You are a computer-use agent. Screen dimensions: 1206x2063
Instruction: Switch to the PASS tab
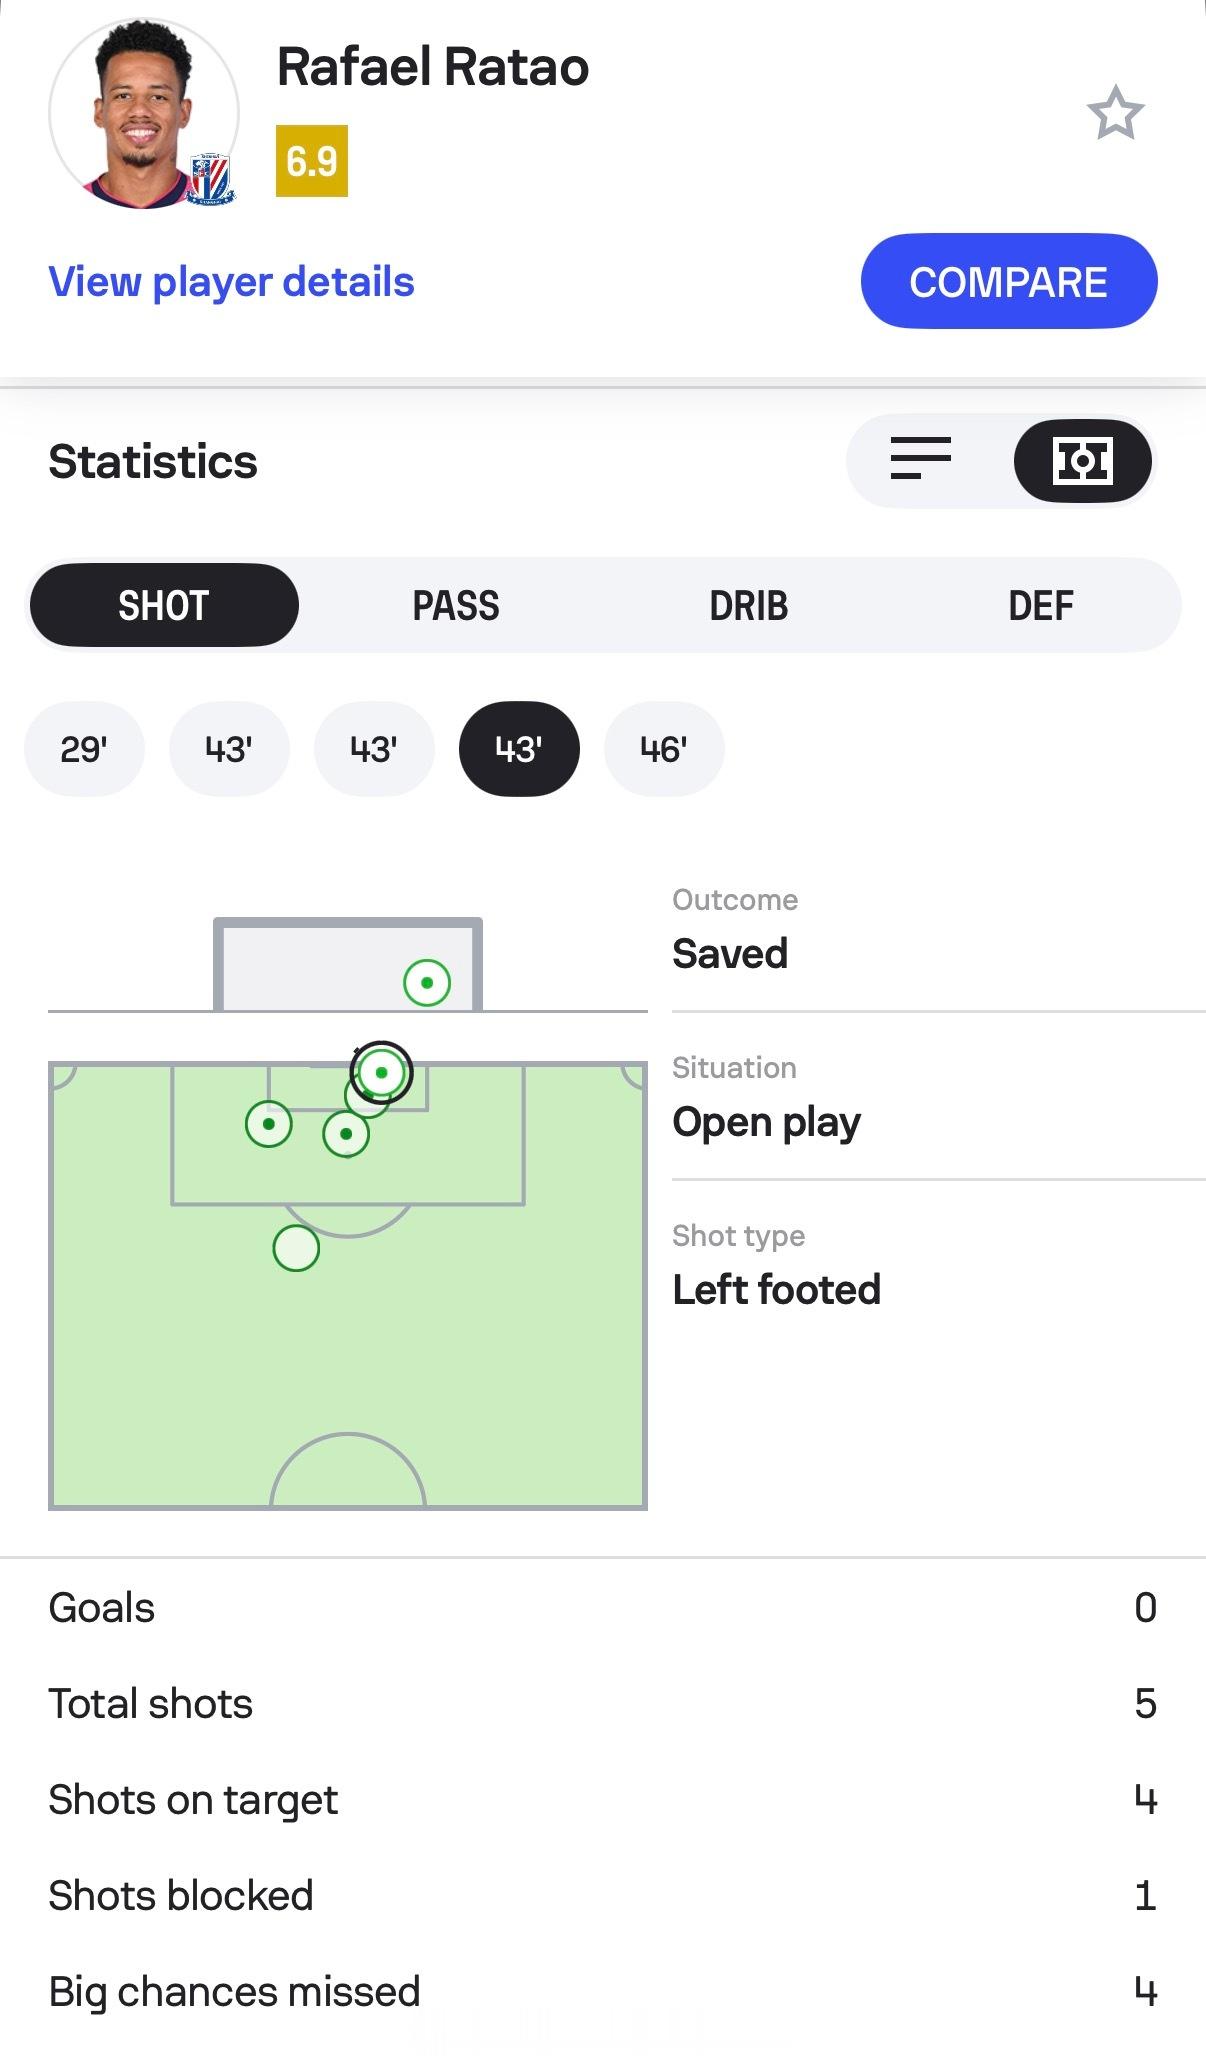pyautogui.click(x=456, y=605)
